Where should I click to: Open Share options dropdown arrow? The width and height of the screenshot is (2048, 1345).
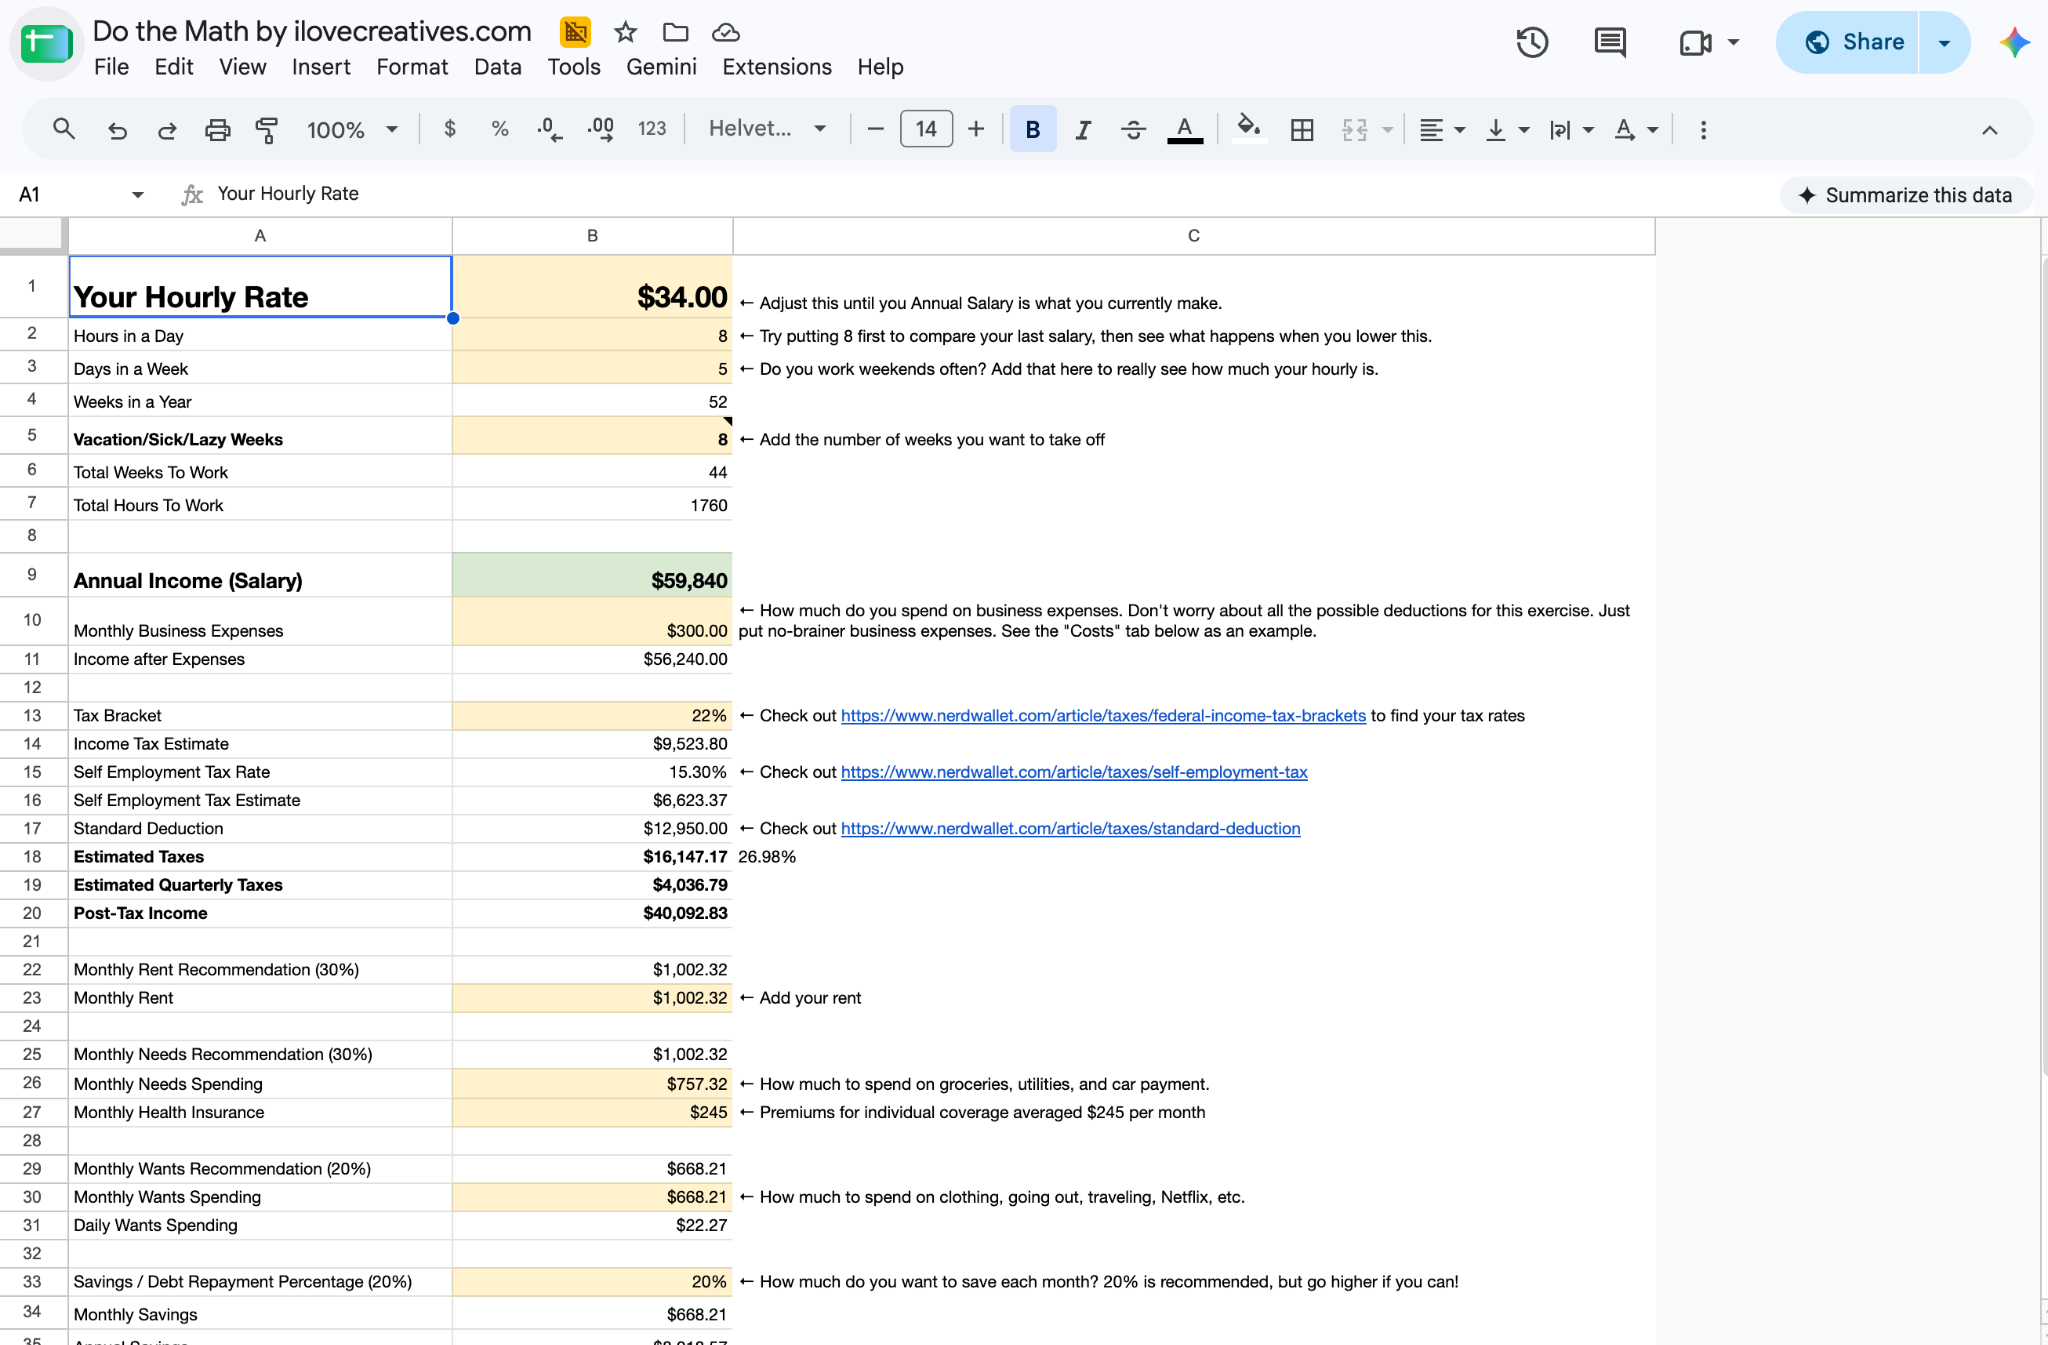[1944, 42]
